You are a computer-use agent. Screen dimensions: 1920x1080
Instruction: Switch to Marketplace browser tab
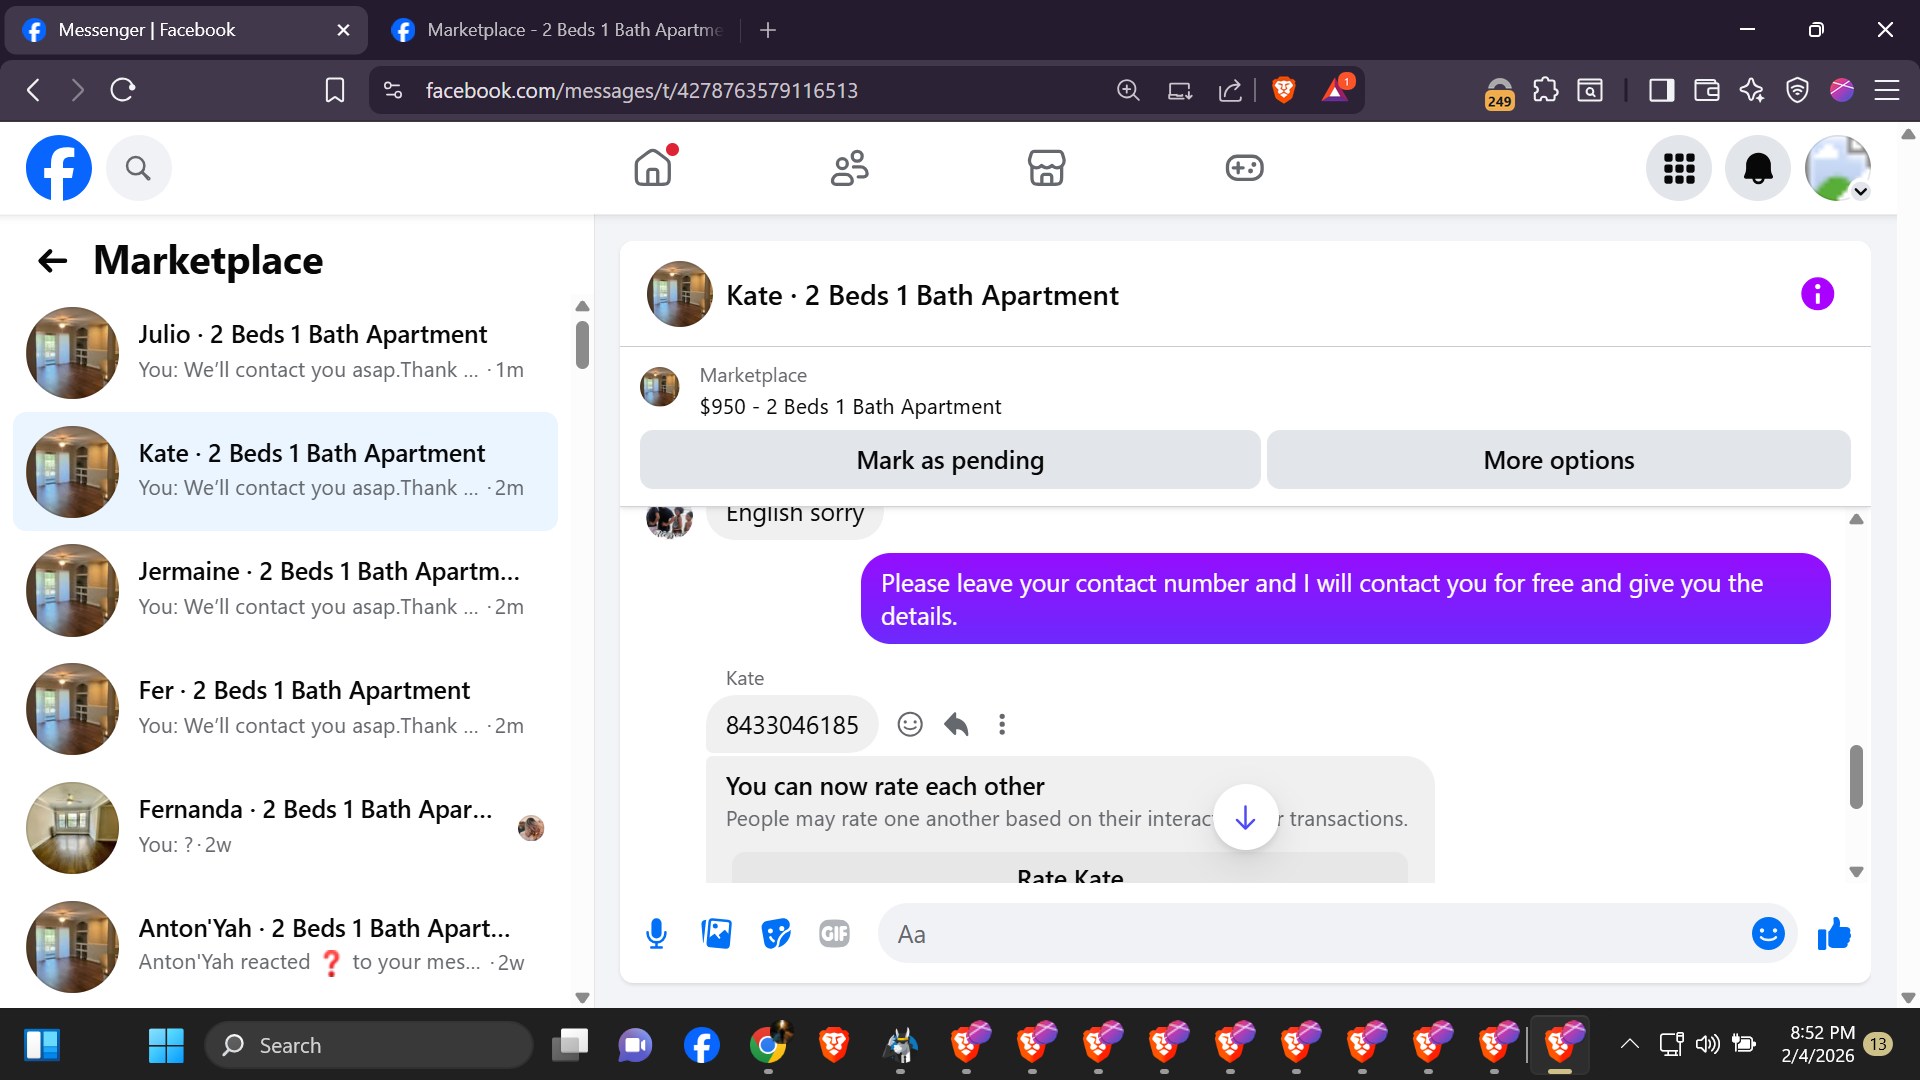coord(560,30)
